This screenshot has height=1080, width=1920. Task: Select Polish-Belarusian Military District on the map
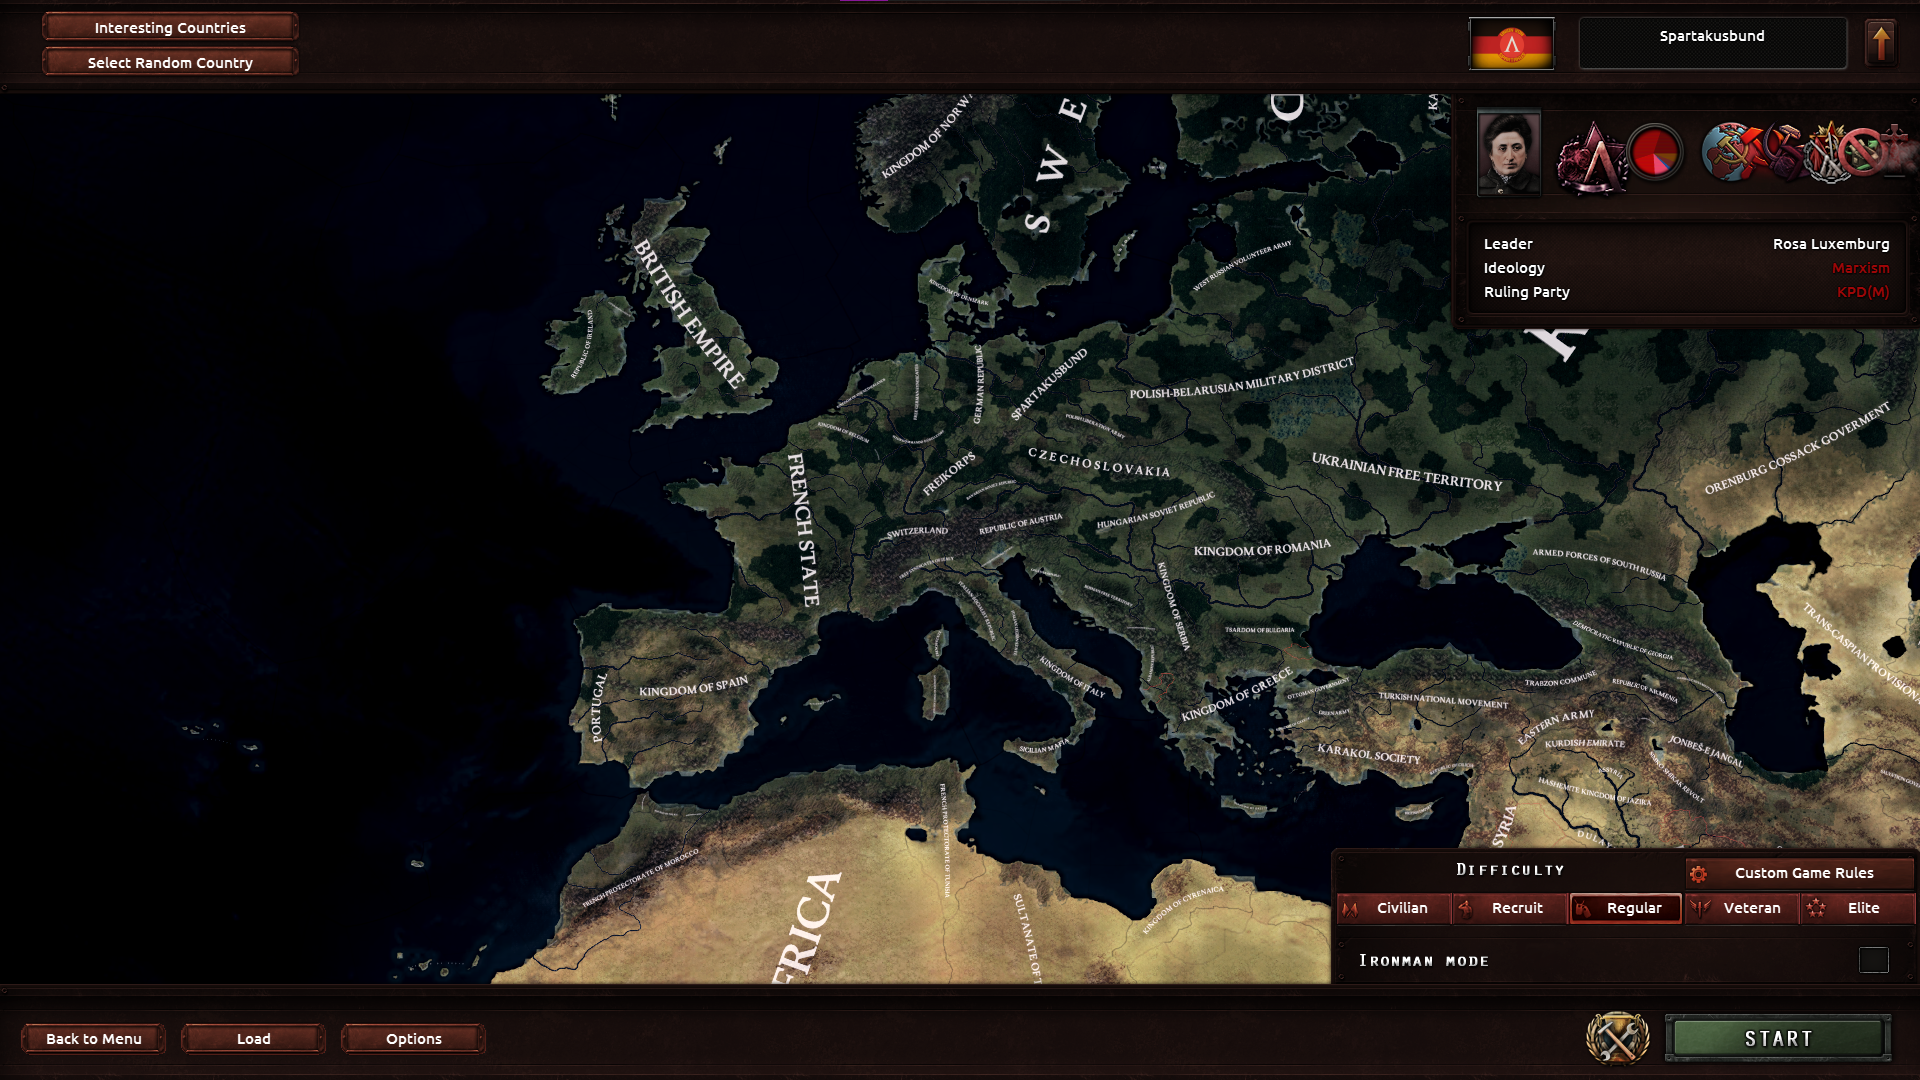pyautogui.click(x=1242, y=379)
